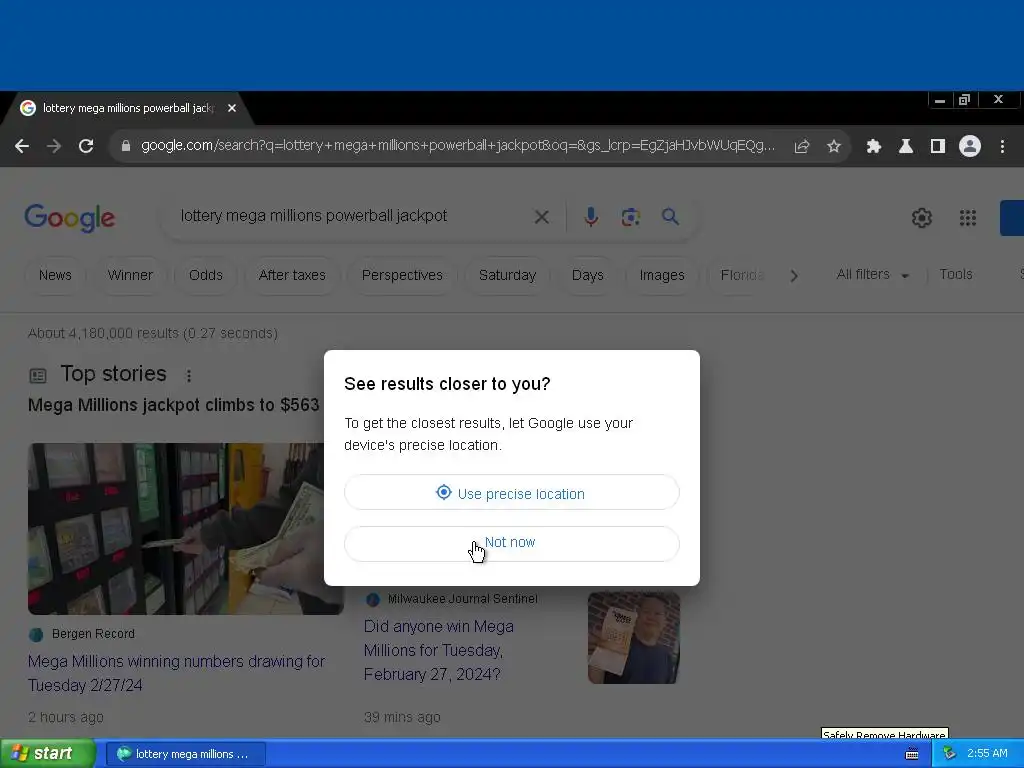Expand the All filters dropdown

872,275
